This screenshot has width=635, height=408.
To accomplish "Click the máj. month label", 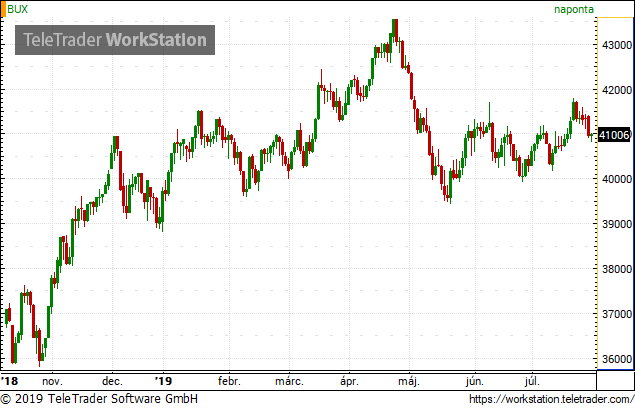I will [409, 382].
